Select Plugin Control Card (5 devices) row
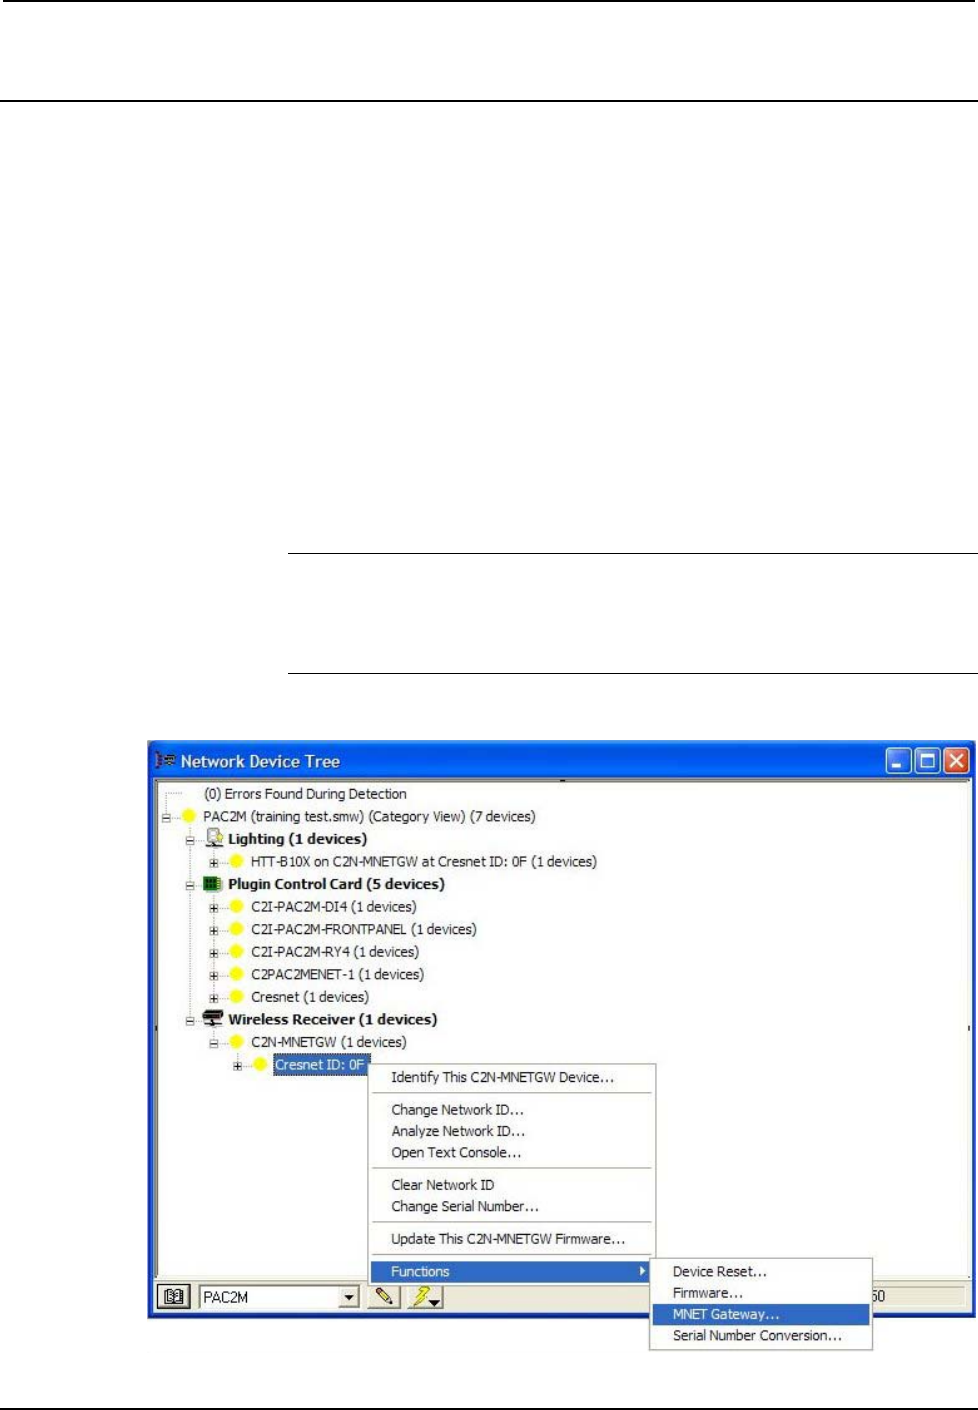The height and width of the screenshot is (1410, 978). tap(336, 884)
